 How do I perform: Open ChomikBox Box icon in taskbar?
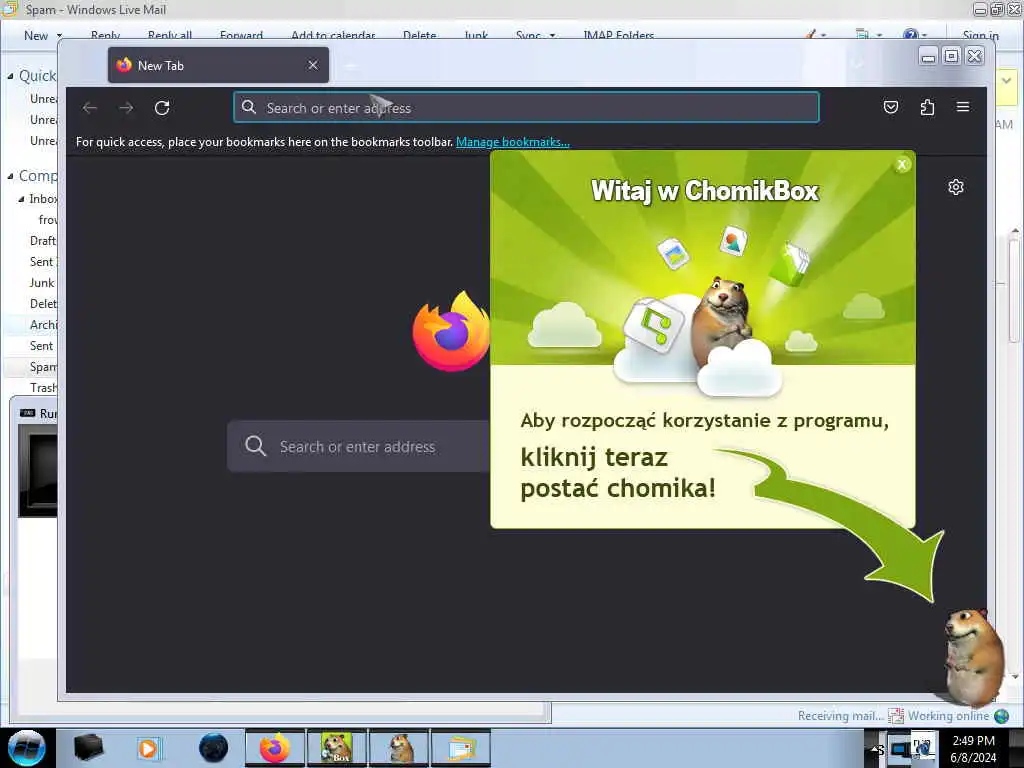point(337,748)
